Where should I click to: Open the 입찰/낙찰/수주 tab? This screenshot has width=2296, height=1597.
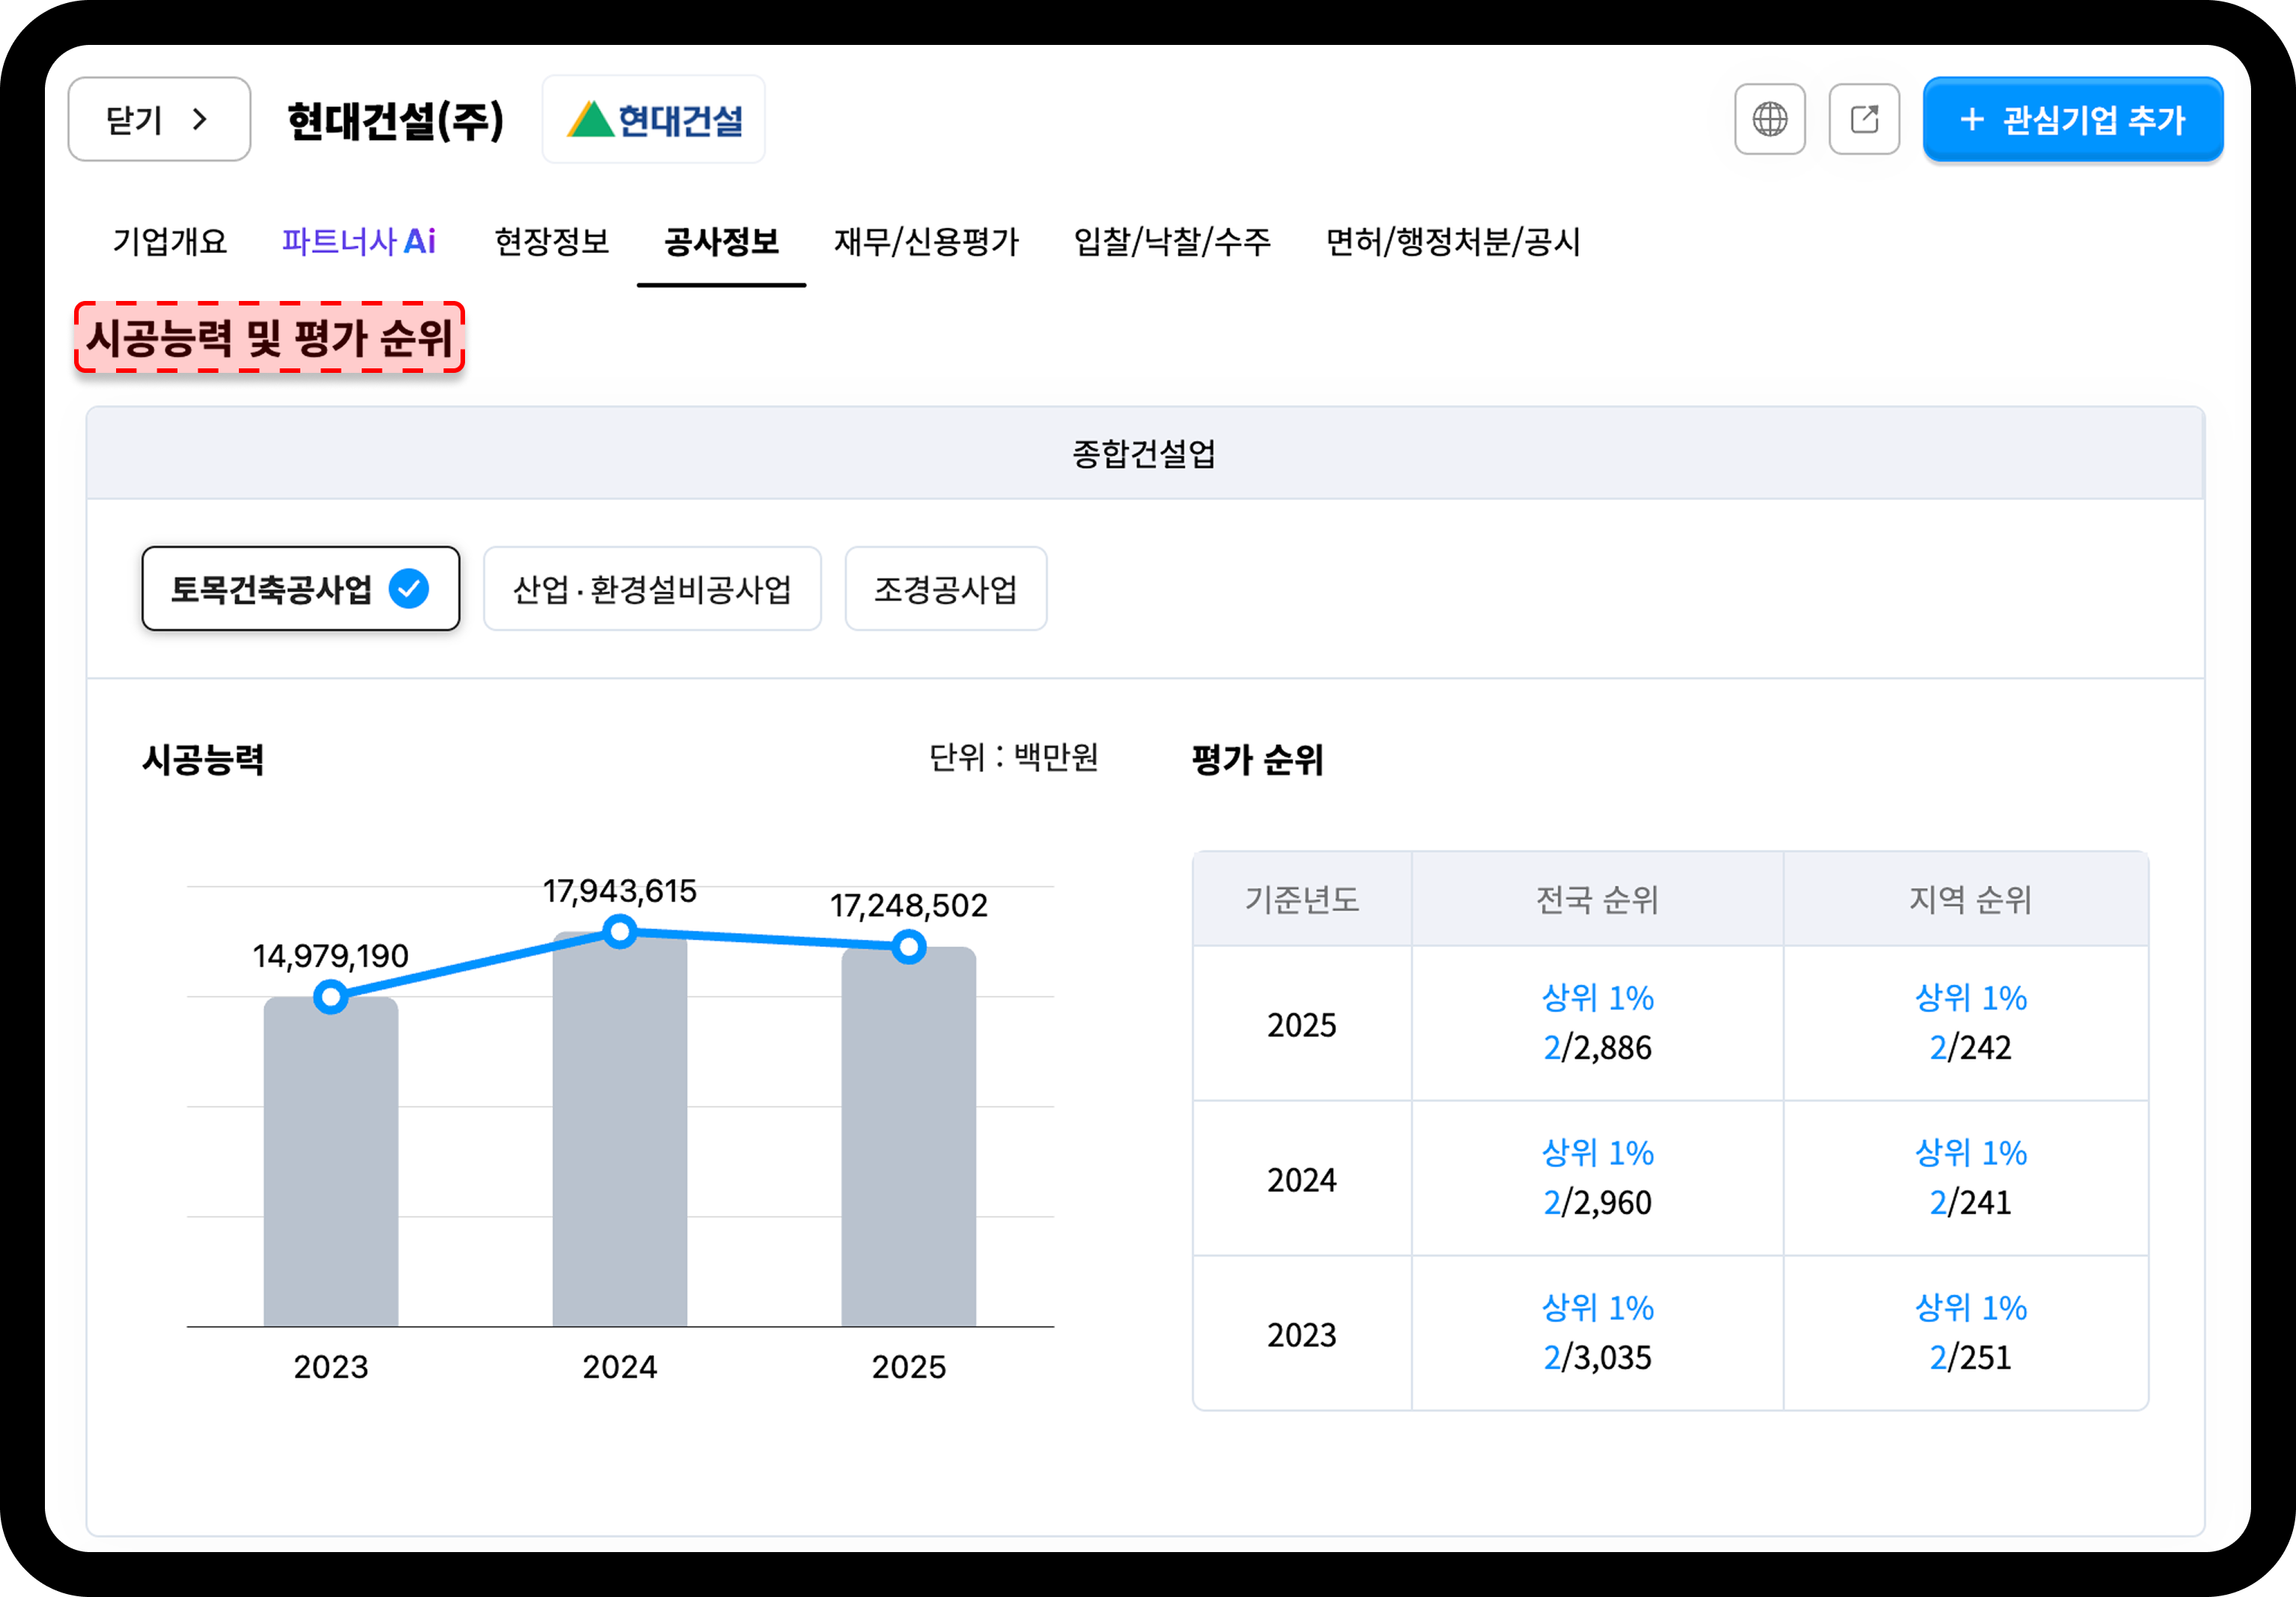[x=1172, y=241]
